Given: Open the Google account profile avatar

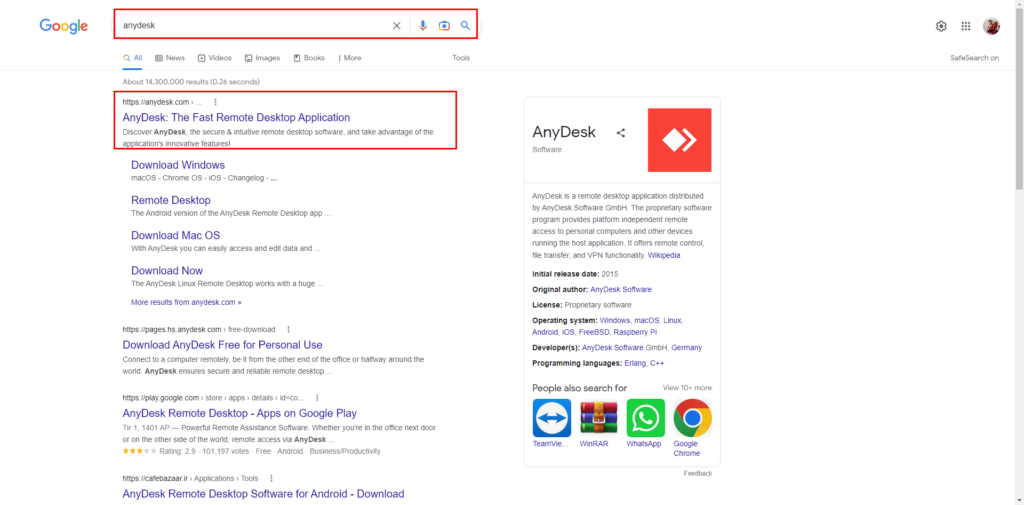Looking at the screenshot, I should click(991, 26).
